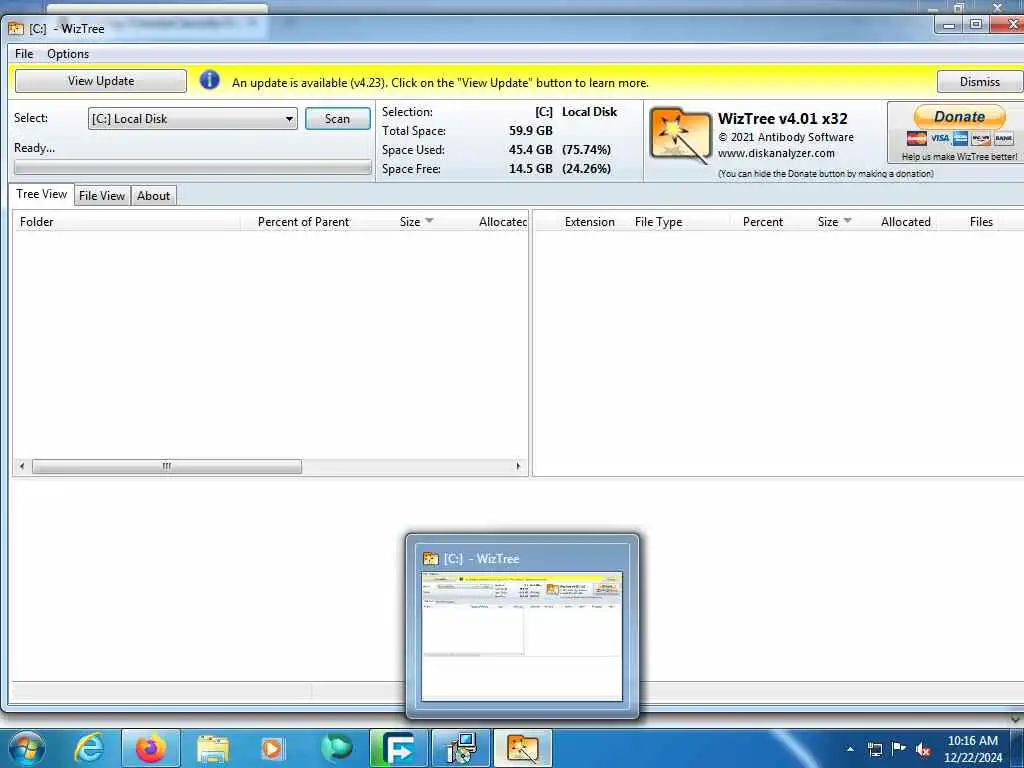Click the View Update button

(101, 81)
